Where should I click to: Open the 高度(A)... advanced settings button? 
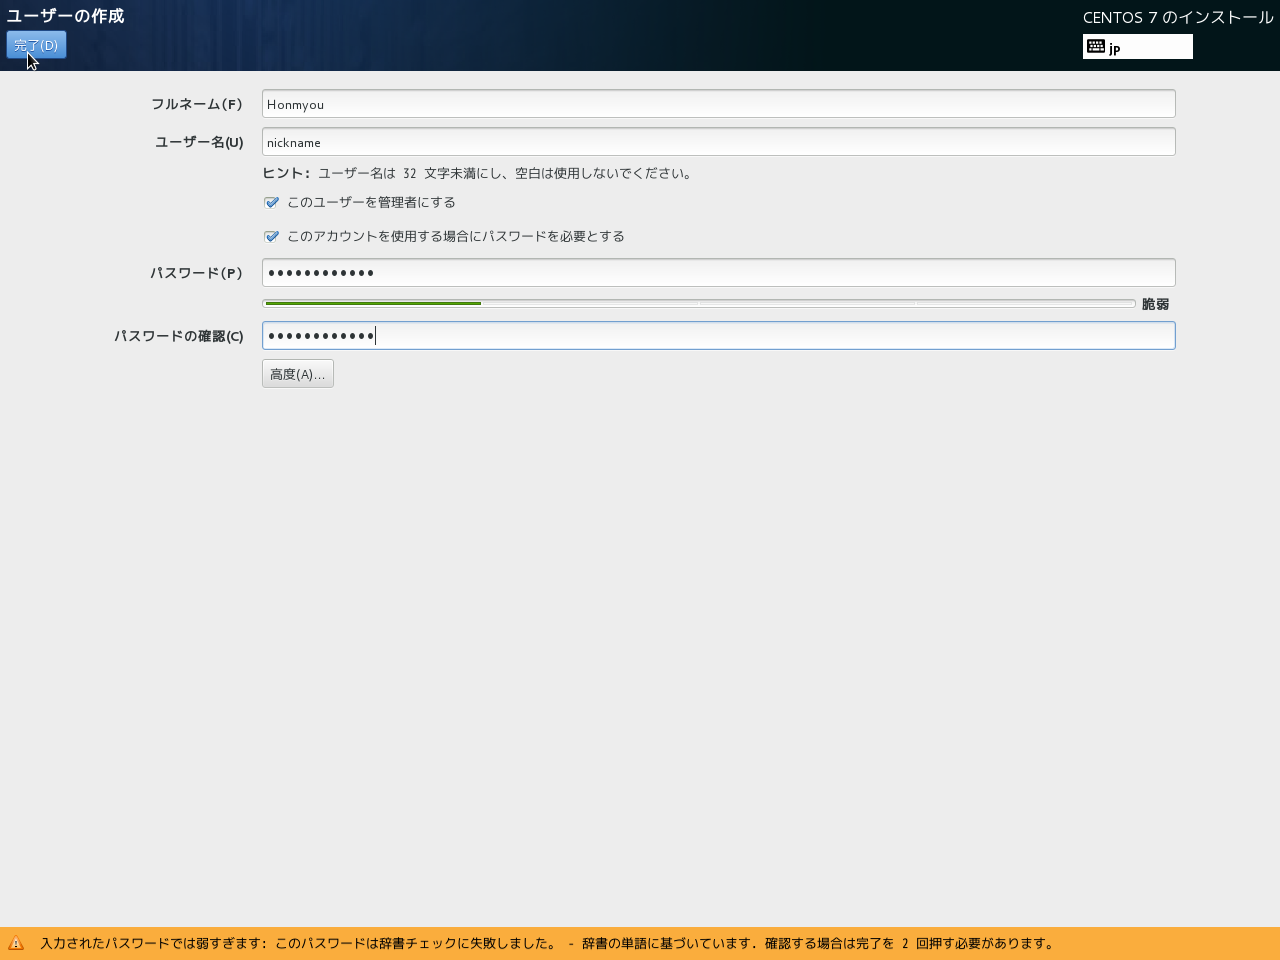point(297,374)
